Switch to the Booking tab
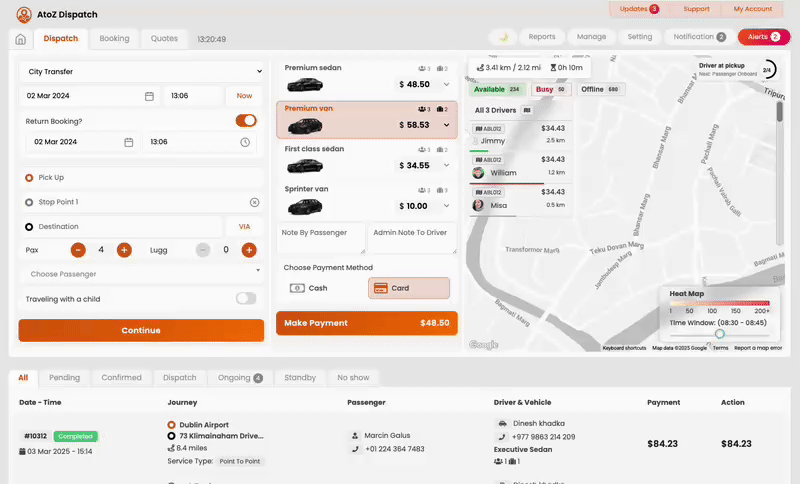The width and height of the screenshot is (800, 484). tap(114, 39)
